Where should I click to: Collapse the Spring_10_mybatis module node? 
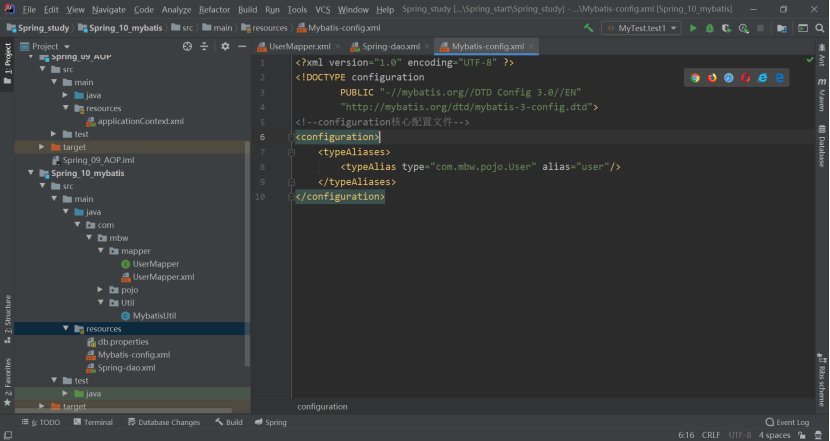pyautogui.click(x=31, y=173)
